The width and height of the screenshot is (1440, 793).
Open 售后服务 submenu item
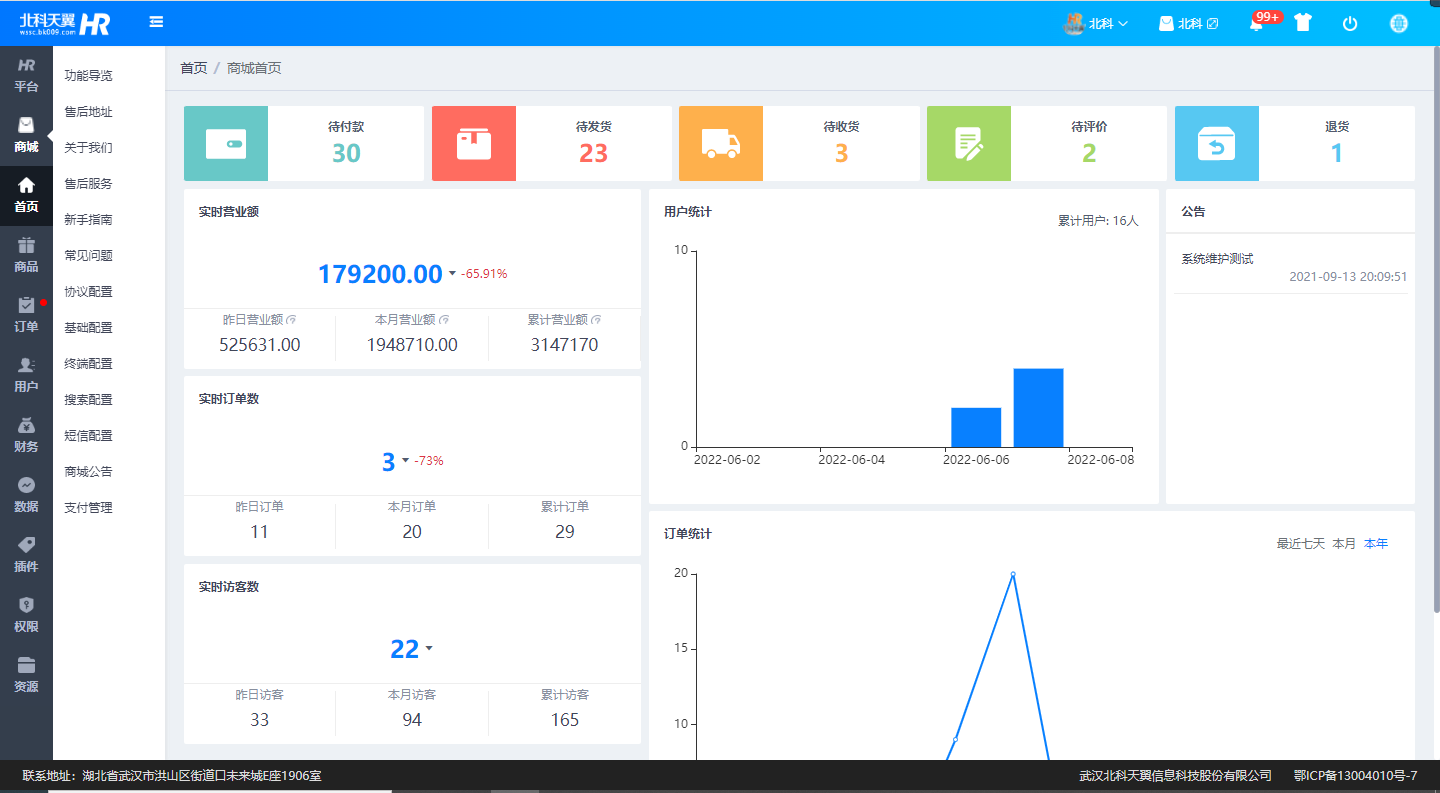pyautogui.click(x=88, y=184)
